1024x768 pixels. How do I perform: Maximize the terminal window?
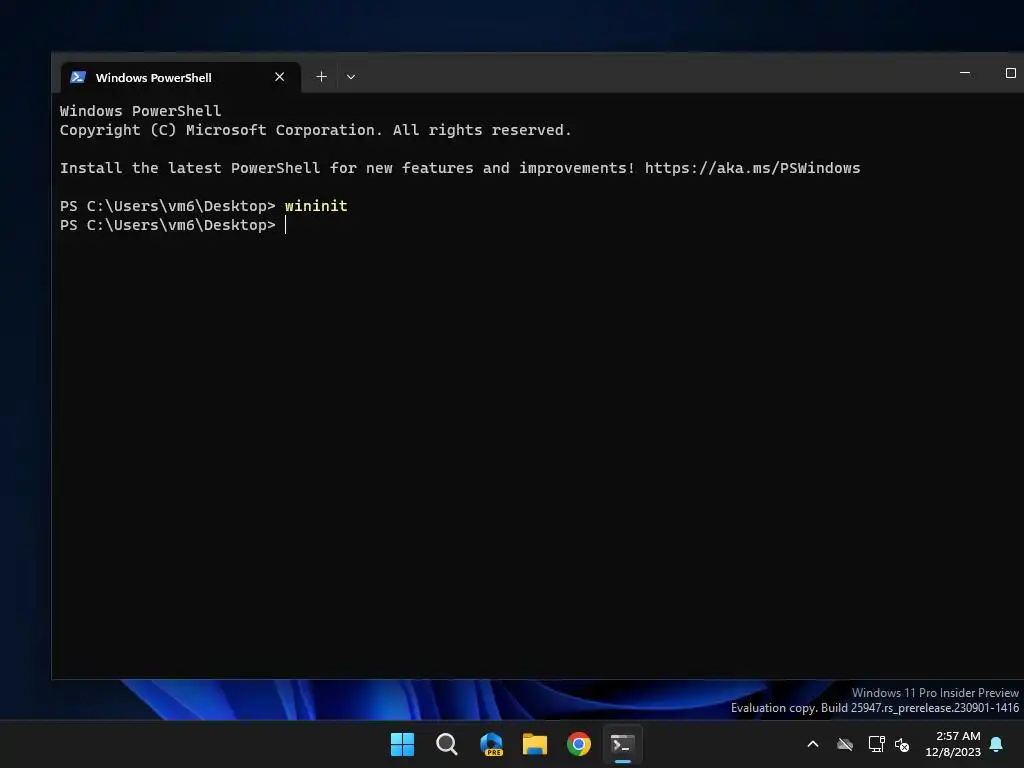coord(1010,73)
